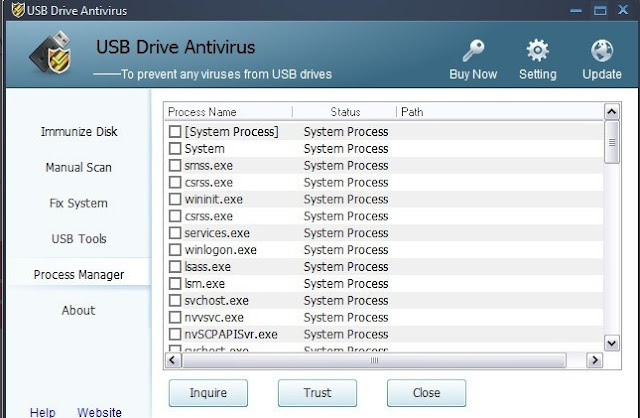640x418 pixels.
Task: Click the Inquire button
Action: click(208, 393)
